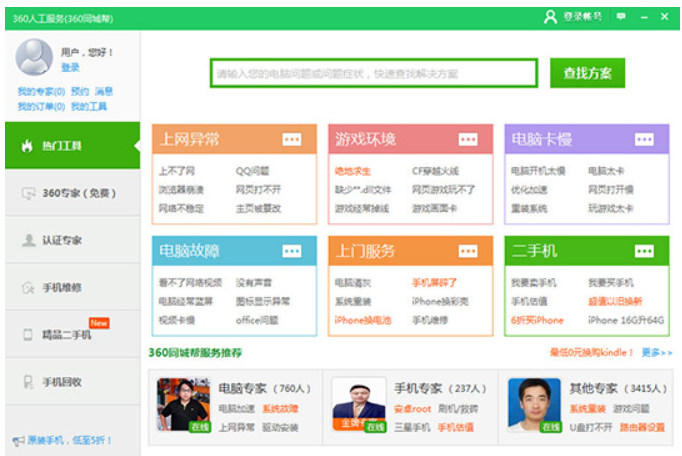Open the message icon in title bar
Image resolution: width=682 pixels, height=456 pixels.
coord(621,17)
